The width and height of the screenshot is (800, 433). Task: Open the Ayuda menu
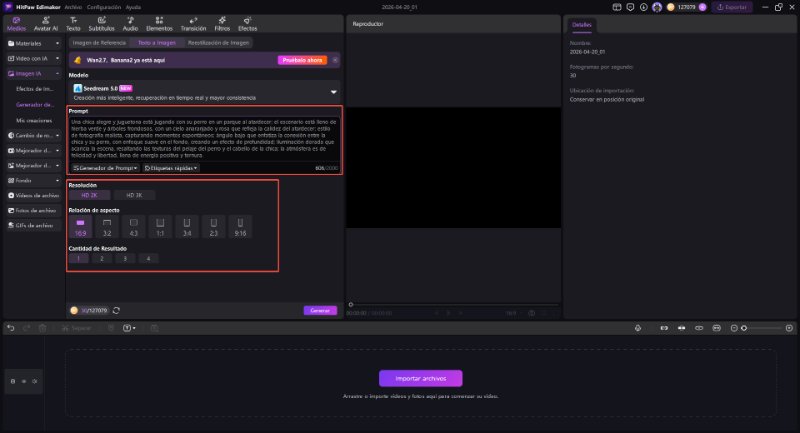133,7
